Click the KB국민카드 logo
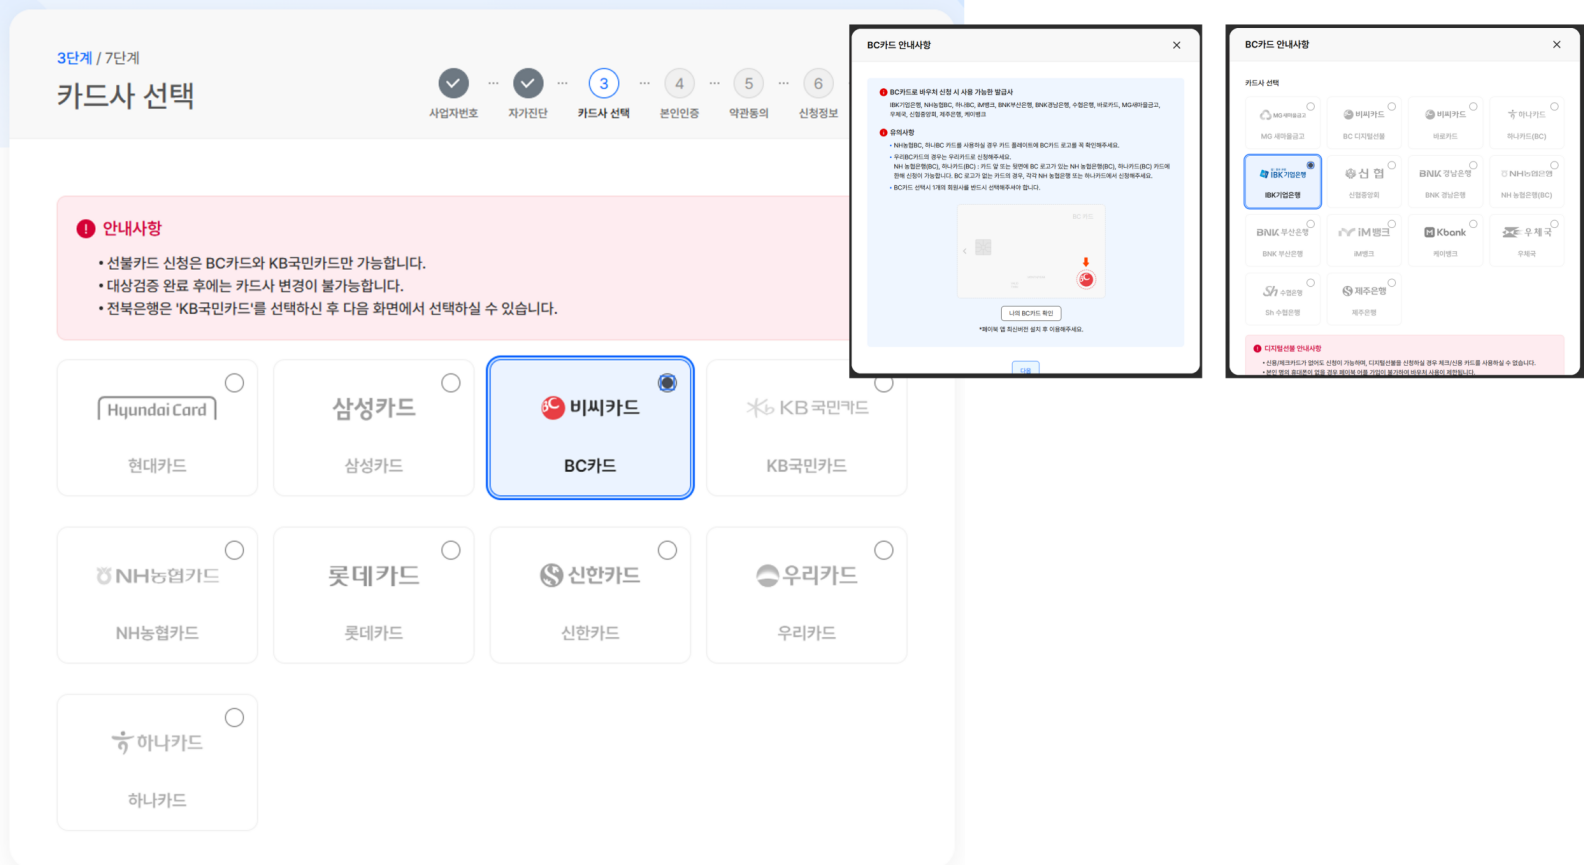This screenshot has width=1584, height=865. (x=807, y=408)
